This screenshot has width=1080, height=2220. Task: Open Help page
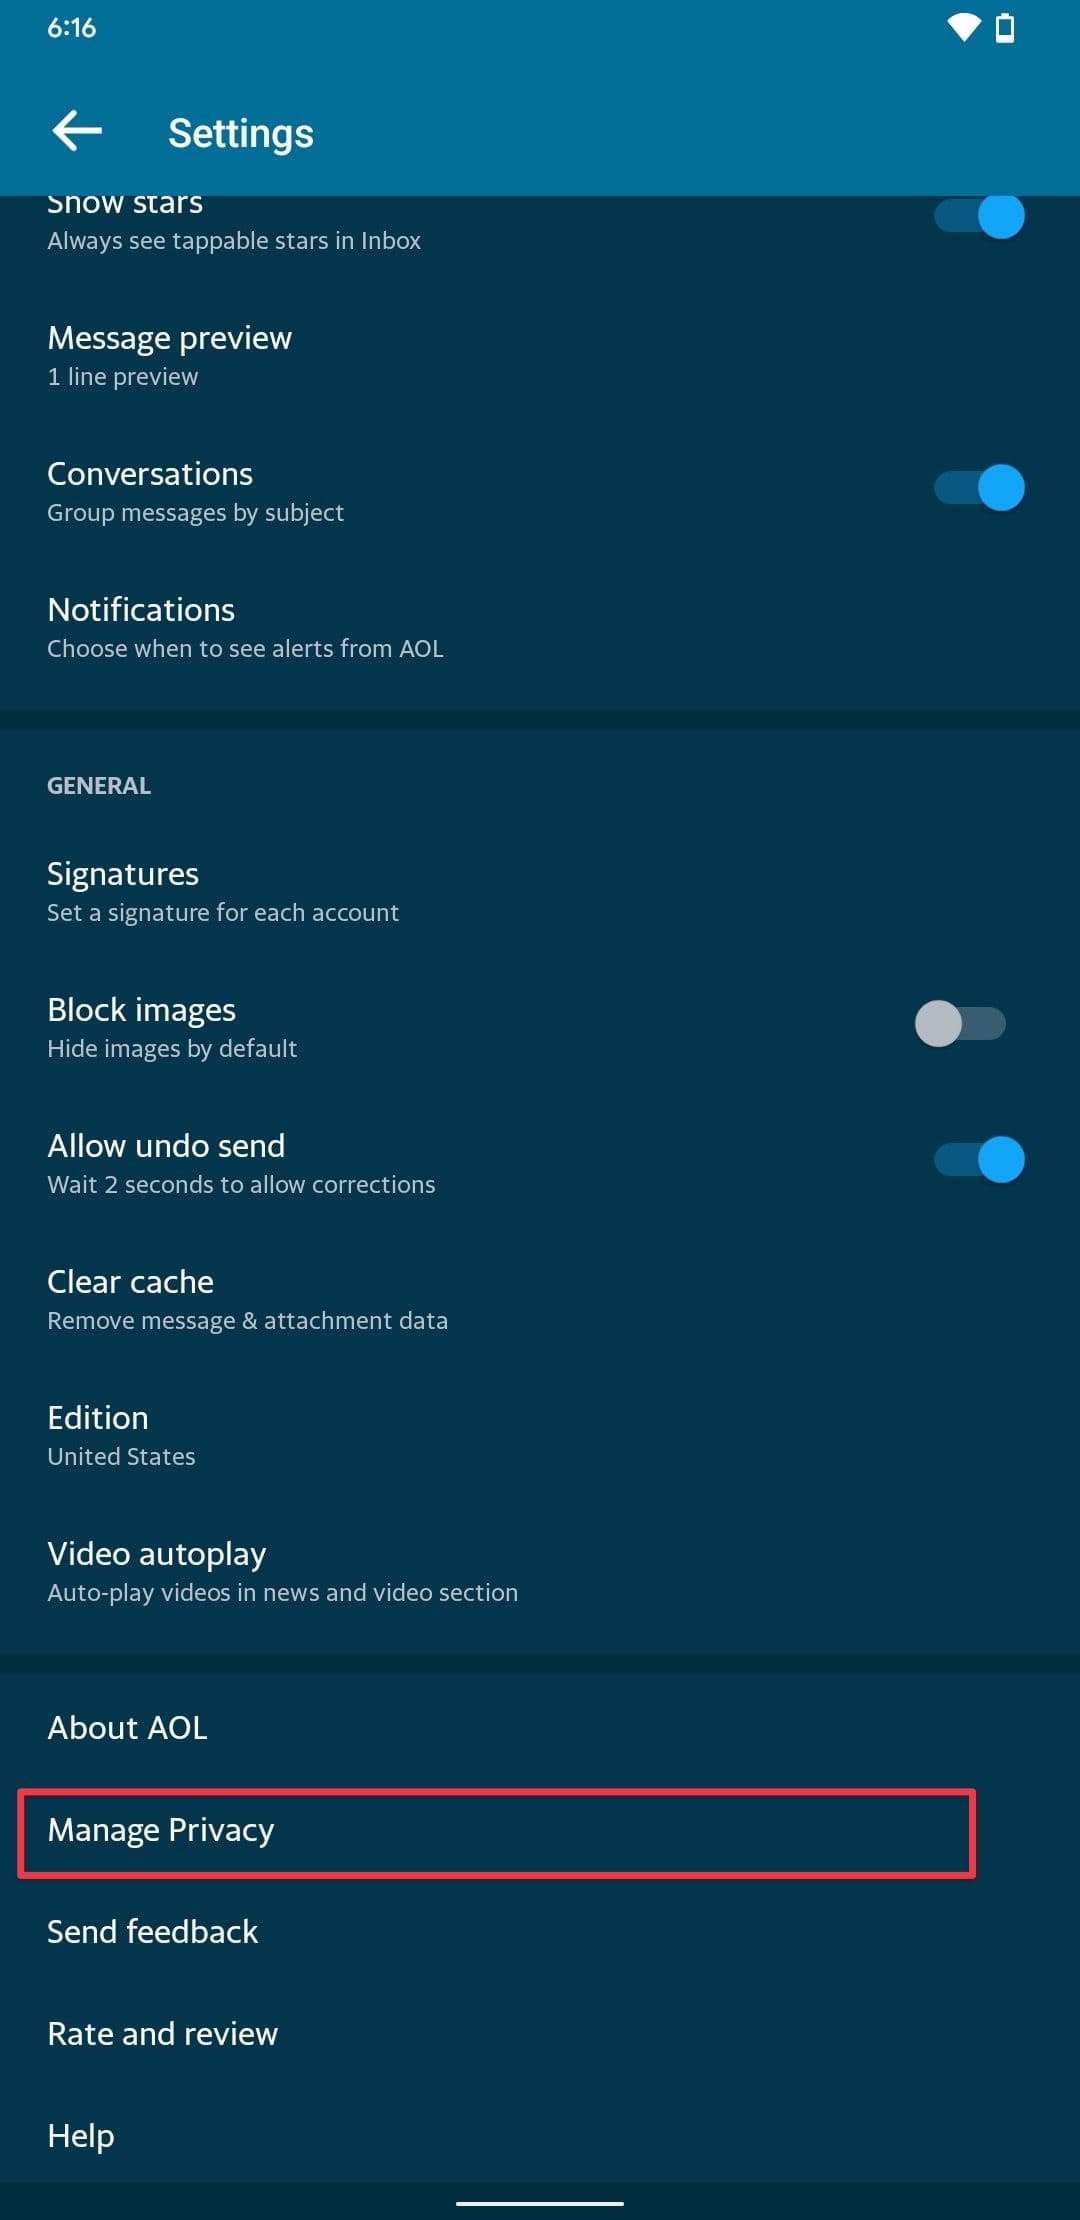pyautogui.click(x=540, y=2136)
